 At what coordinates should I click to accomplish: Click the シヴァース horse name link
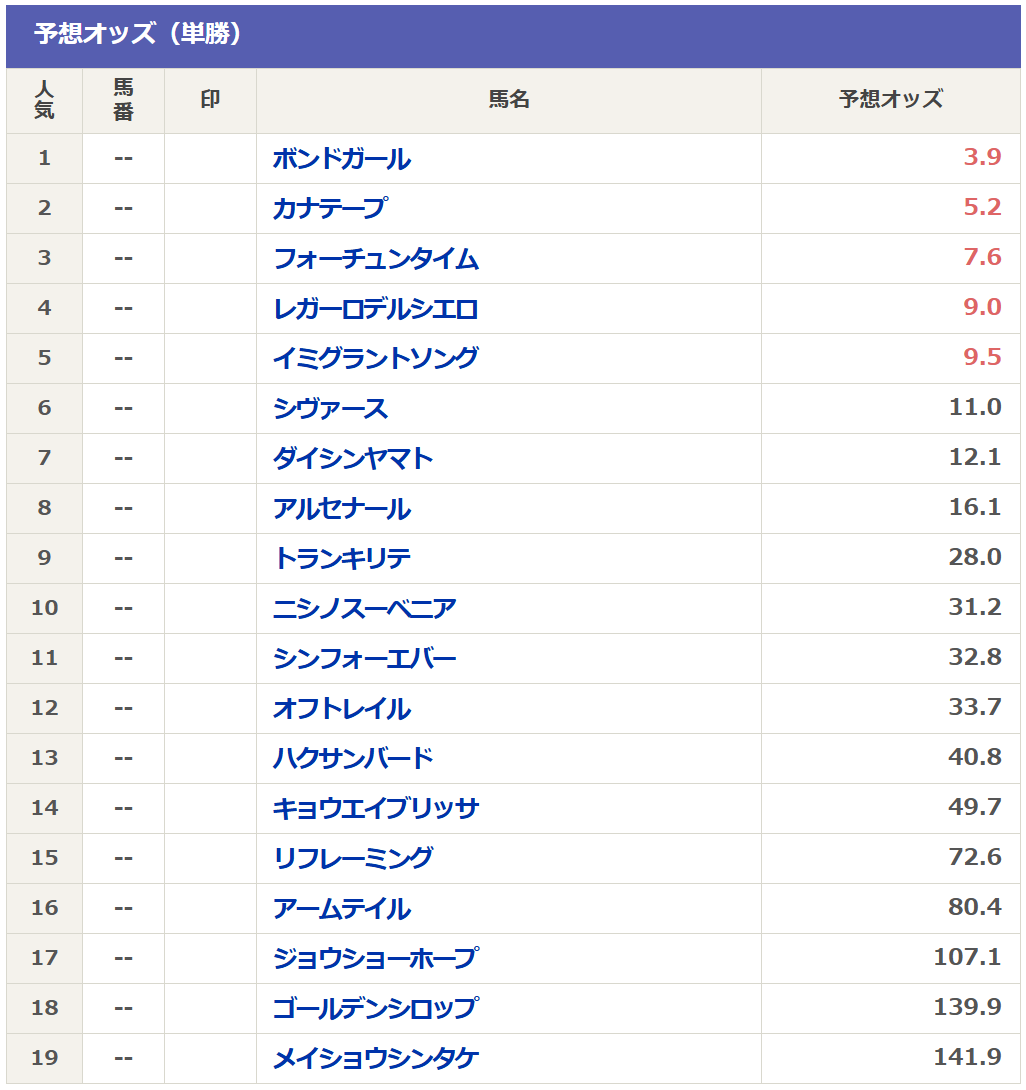coord(330,409)
